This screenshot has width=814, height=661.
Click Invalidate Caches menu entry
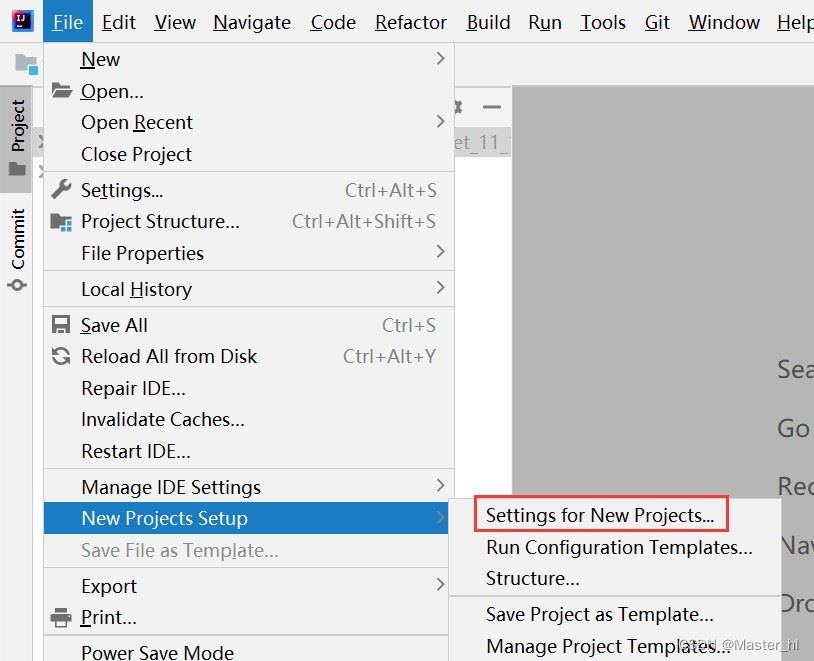point(163,420)
